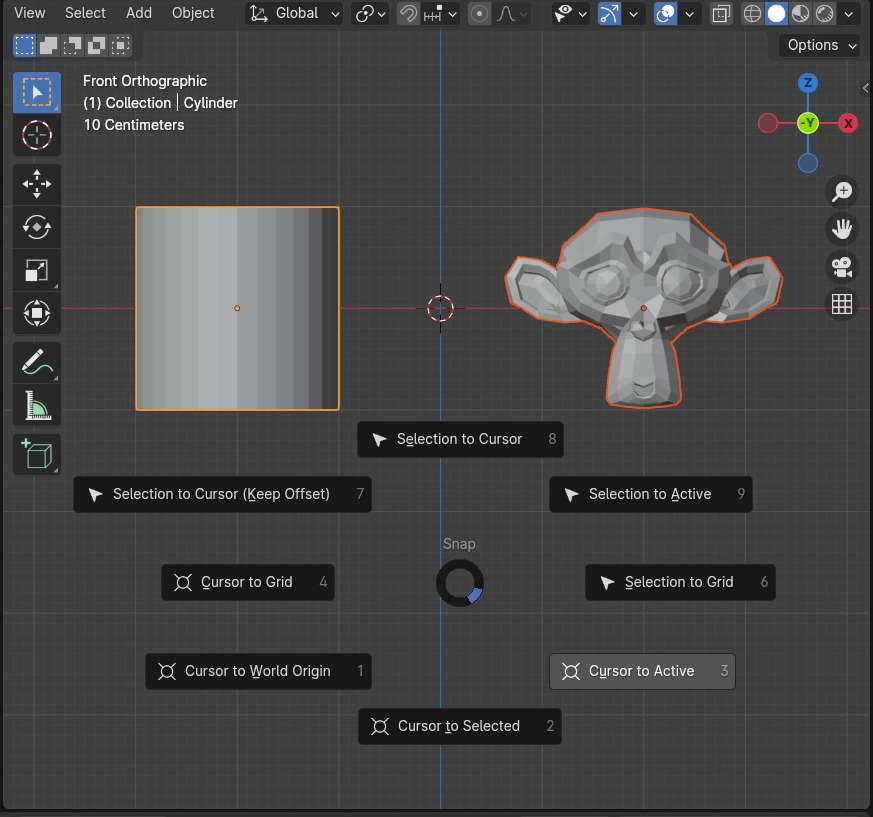Expand gizmo options arrow
This screenshot has width=873, height=817.
tap(634, 13)
